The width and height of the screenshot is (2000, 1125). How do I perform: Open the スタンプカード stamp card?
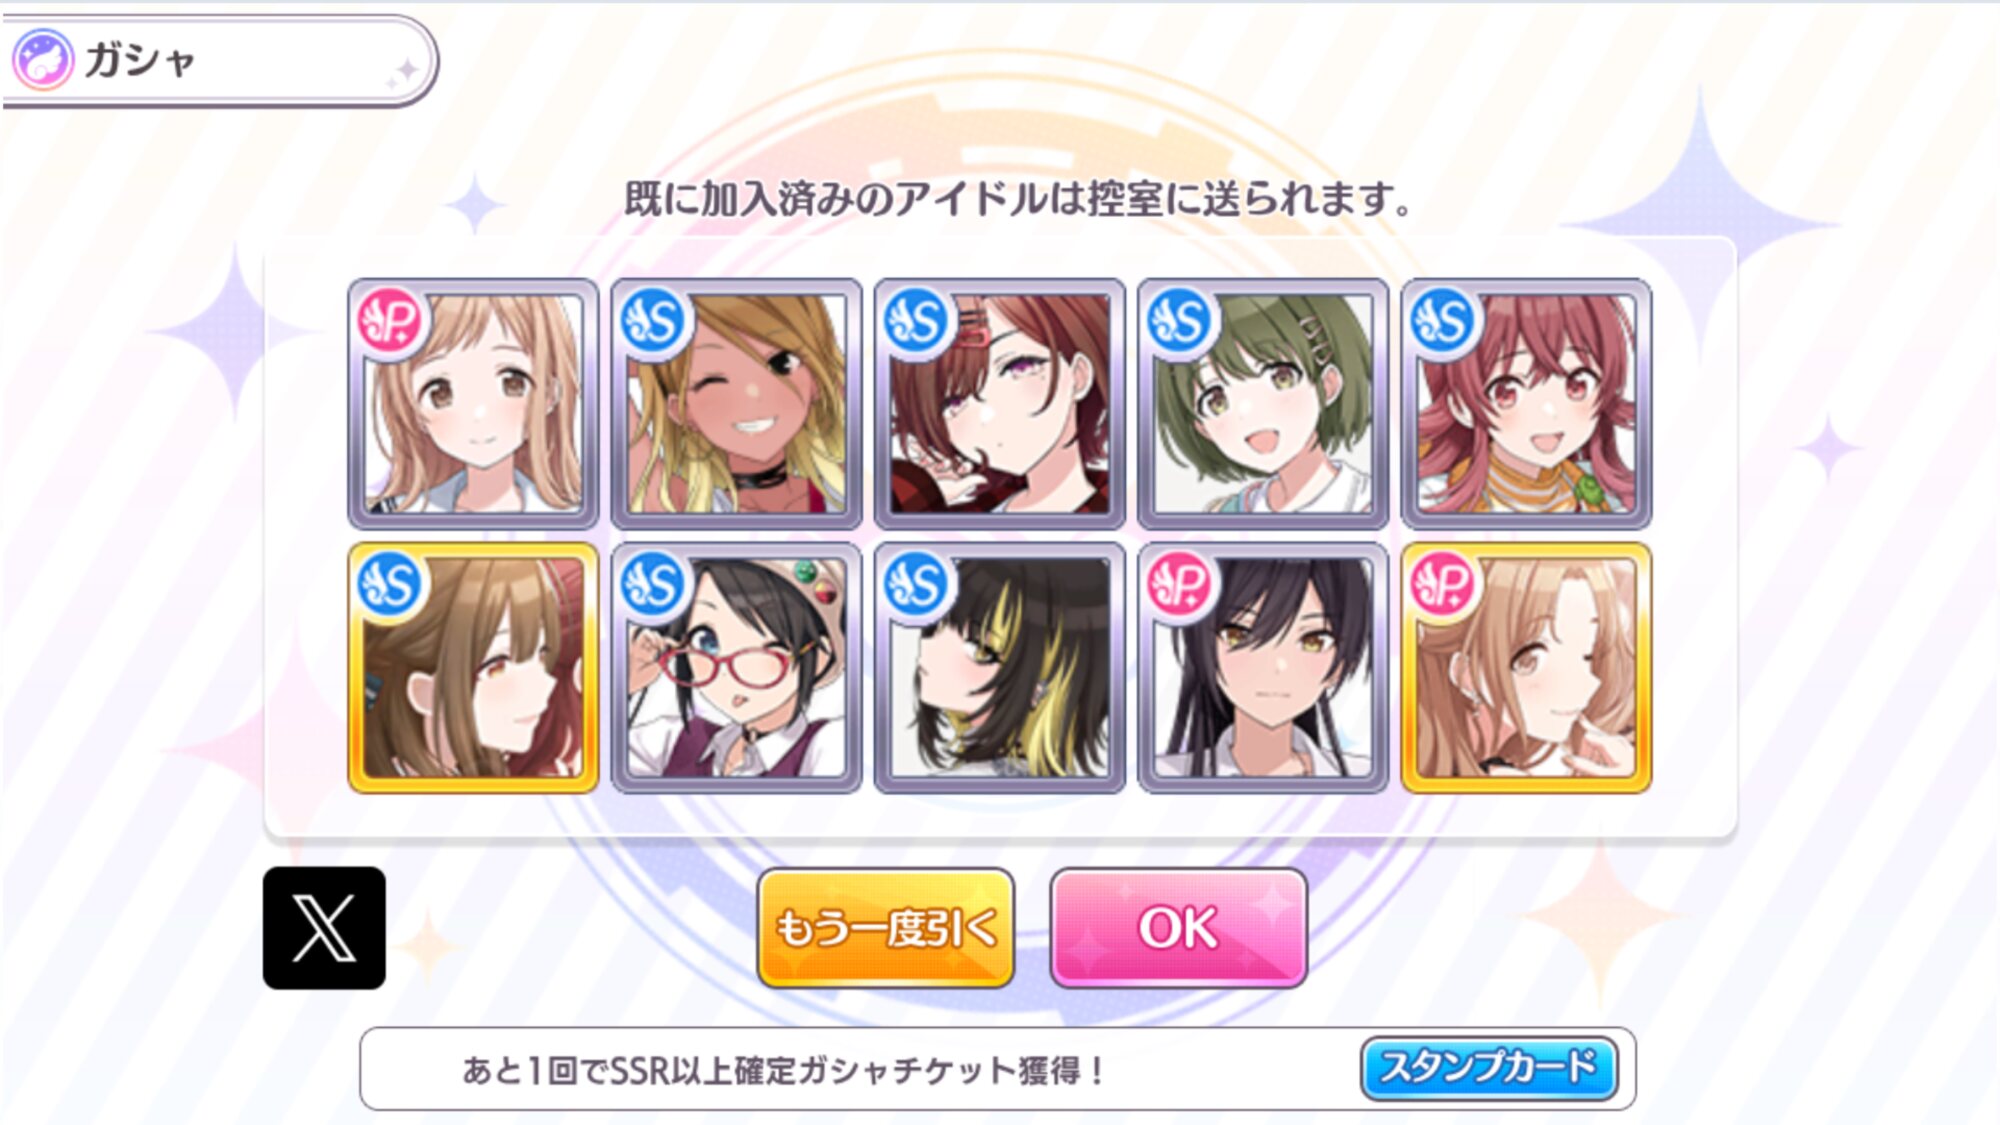[1490, 1068]
